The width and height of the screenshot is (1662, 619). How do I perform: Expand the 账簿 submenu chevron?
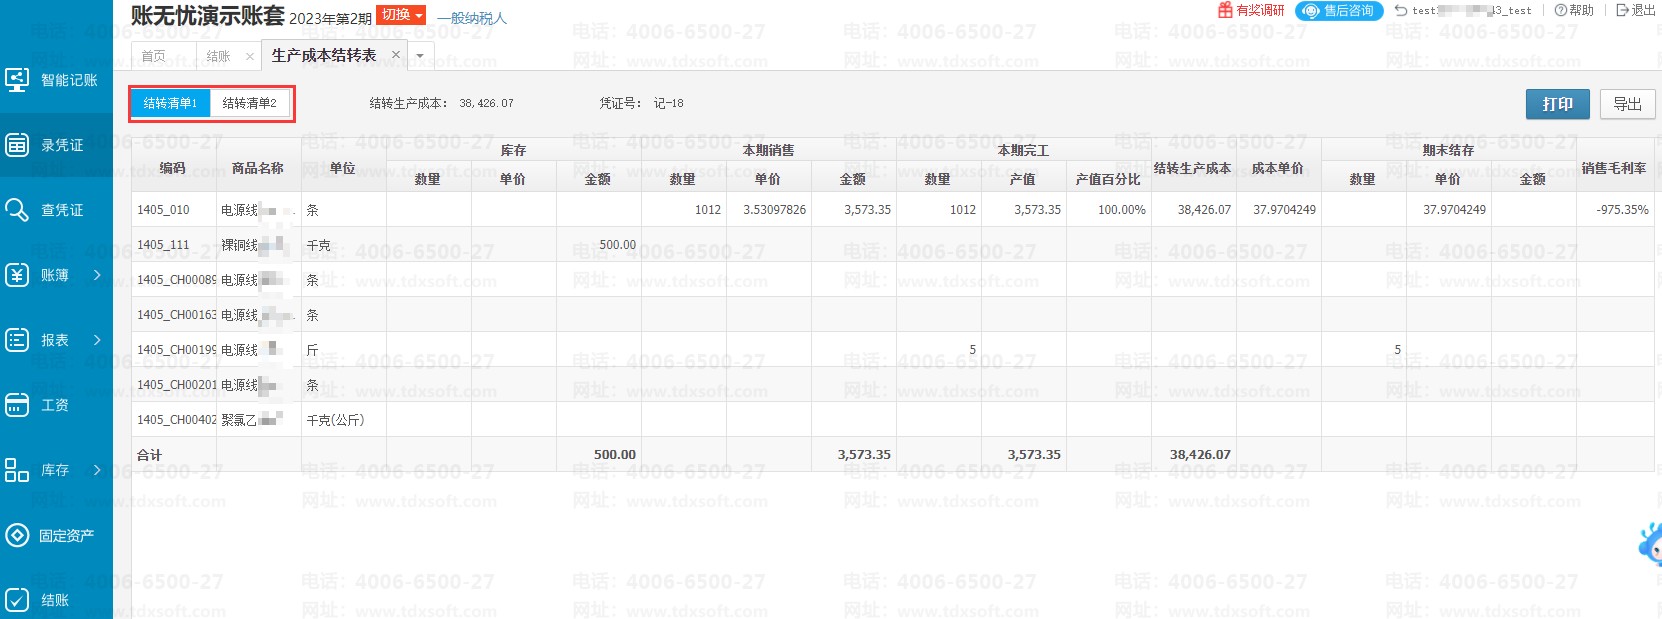coord(97,275)
